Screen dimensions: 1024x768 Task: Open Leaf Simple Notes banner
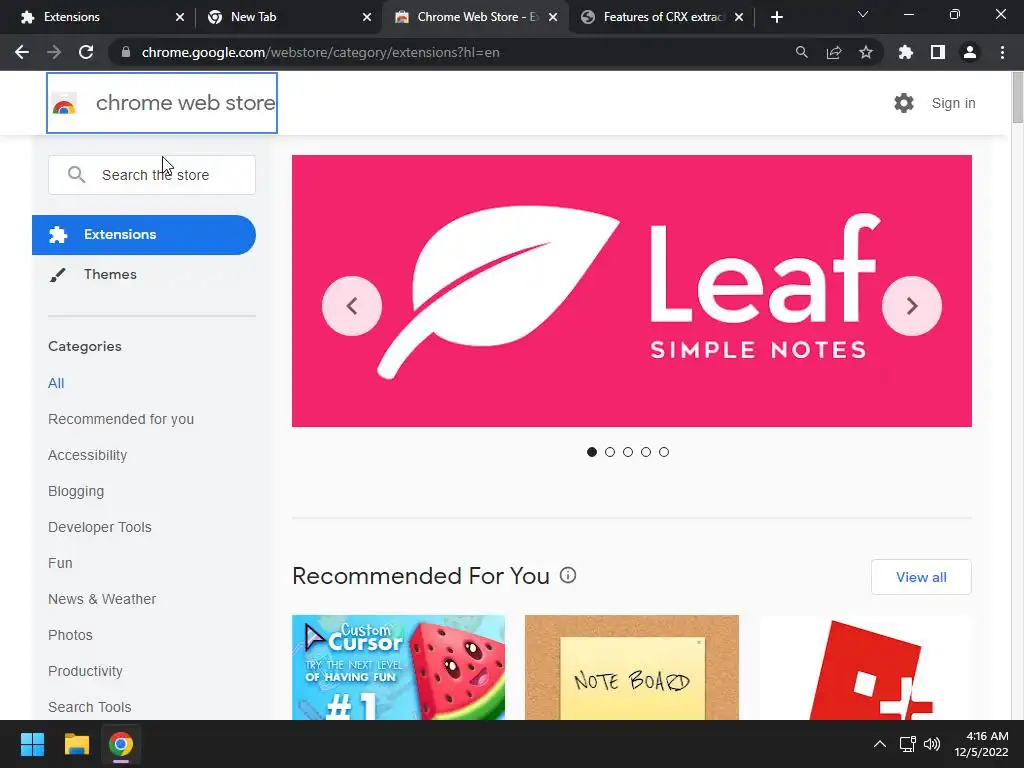[632, 291]
